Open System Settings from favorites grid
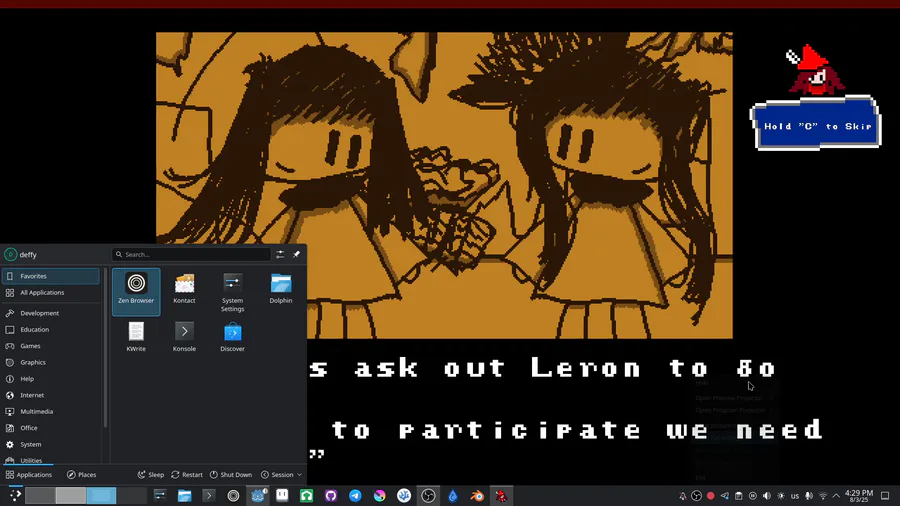The width and height of the screenshot is (900, 506). pyautogui.click(x=232, y=293)
